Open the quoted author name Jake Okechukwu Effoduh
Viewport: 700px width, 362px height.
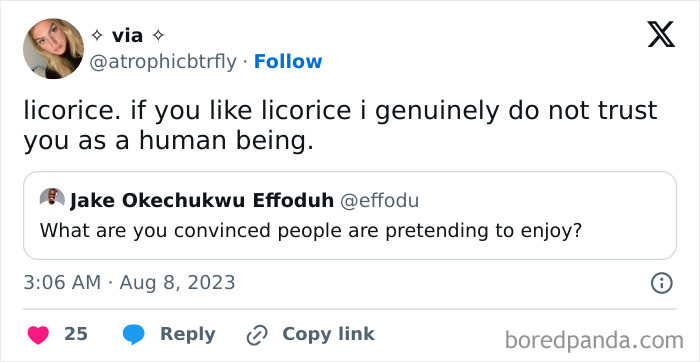coord(202,201)
